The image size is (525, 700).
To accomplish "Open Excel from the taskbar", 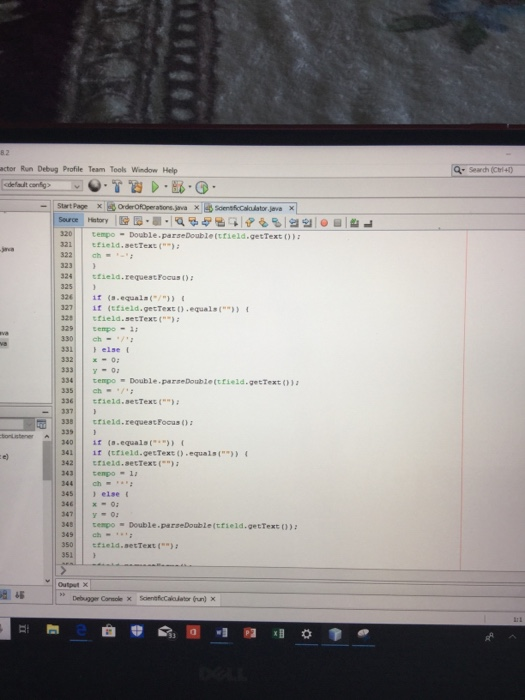I will [x=278, y=633].
